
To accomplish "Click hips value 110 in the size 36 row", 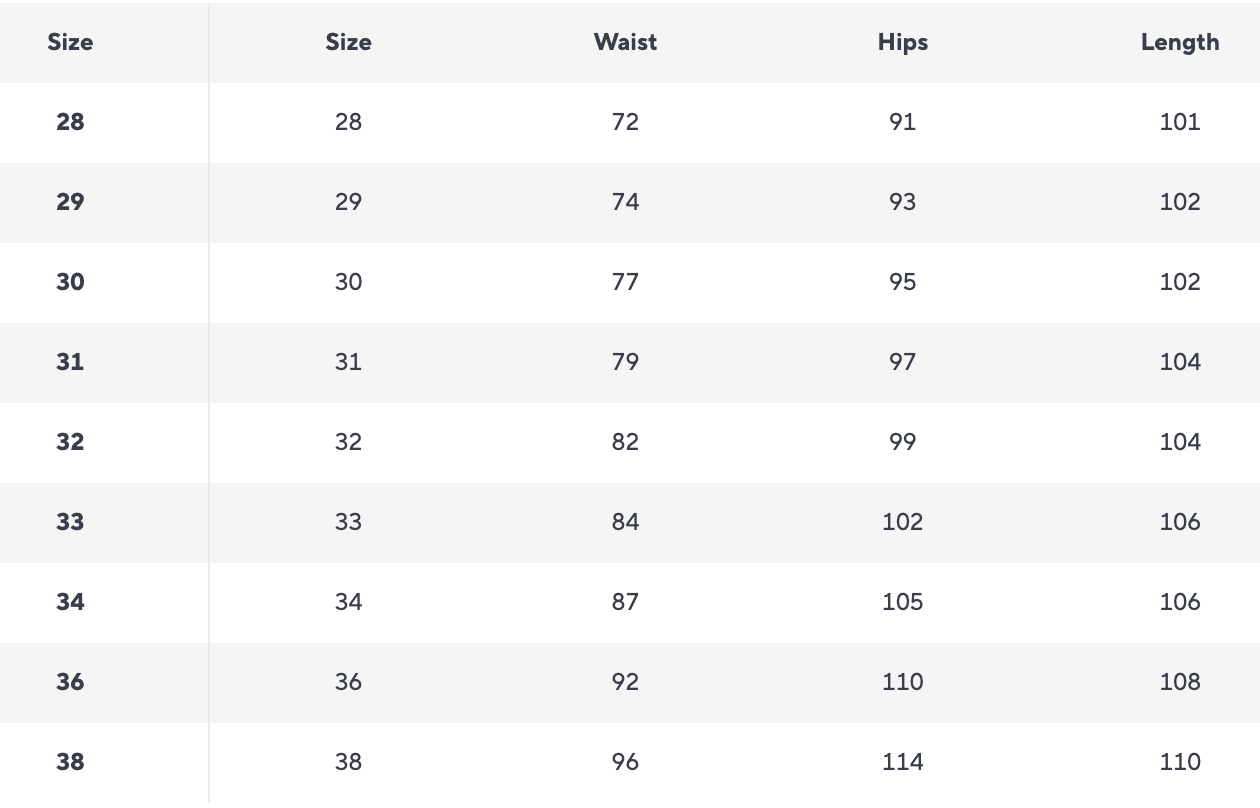I will pos(902,682).
